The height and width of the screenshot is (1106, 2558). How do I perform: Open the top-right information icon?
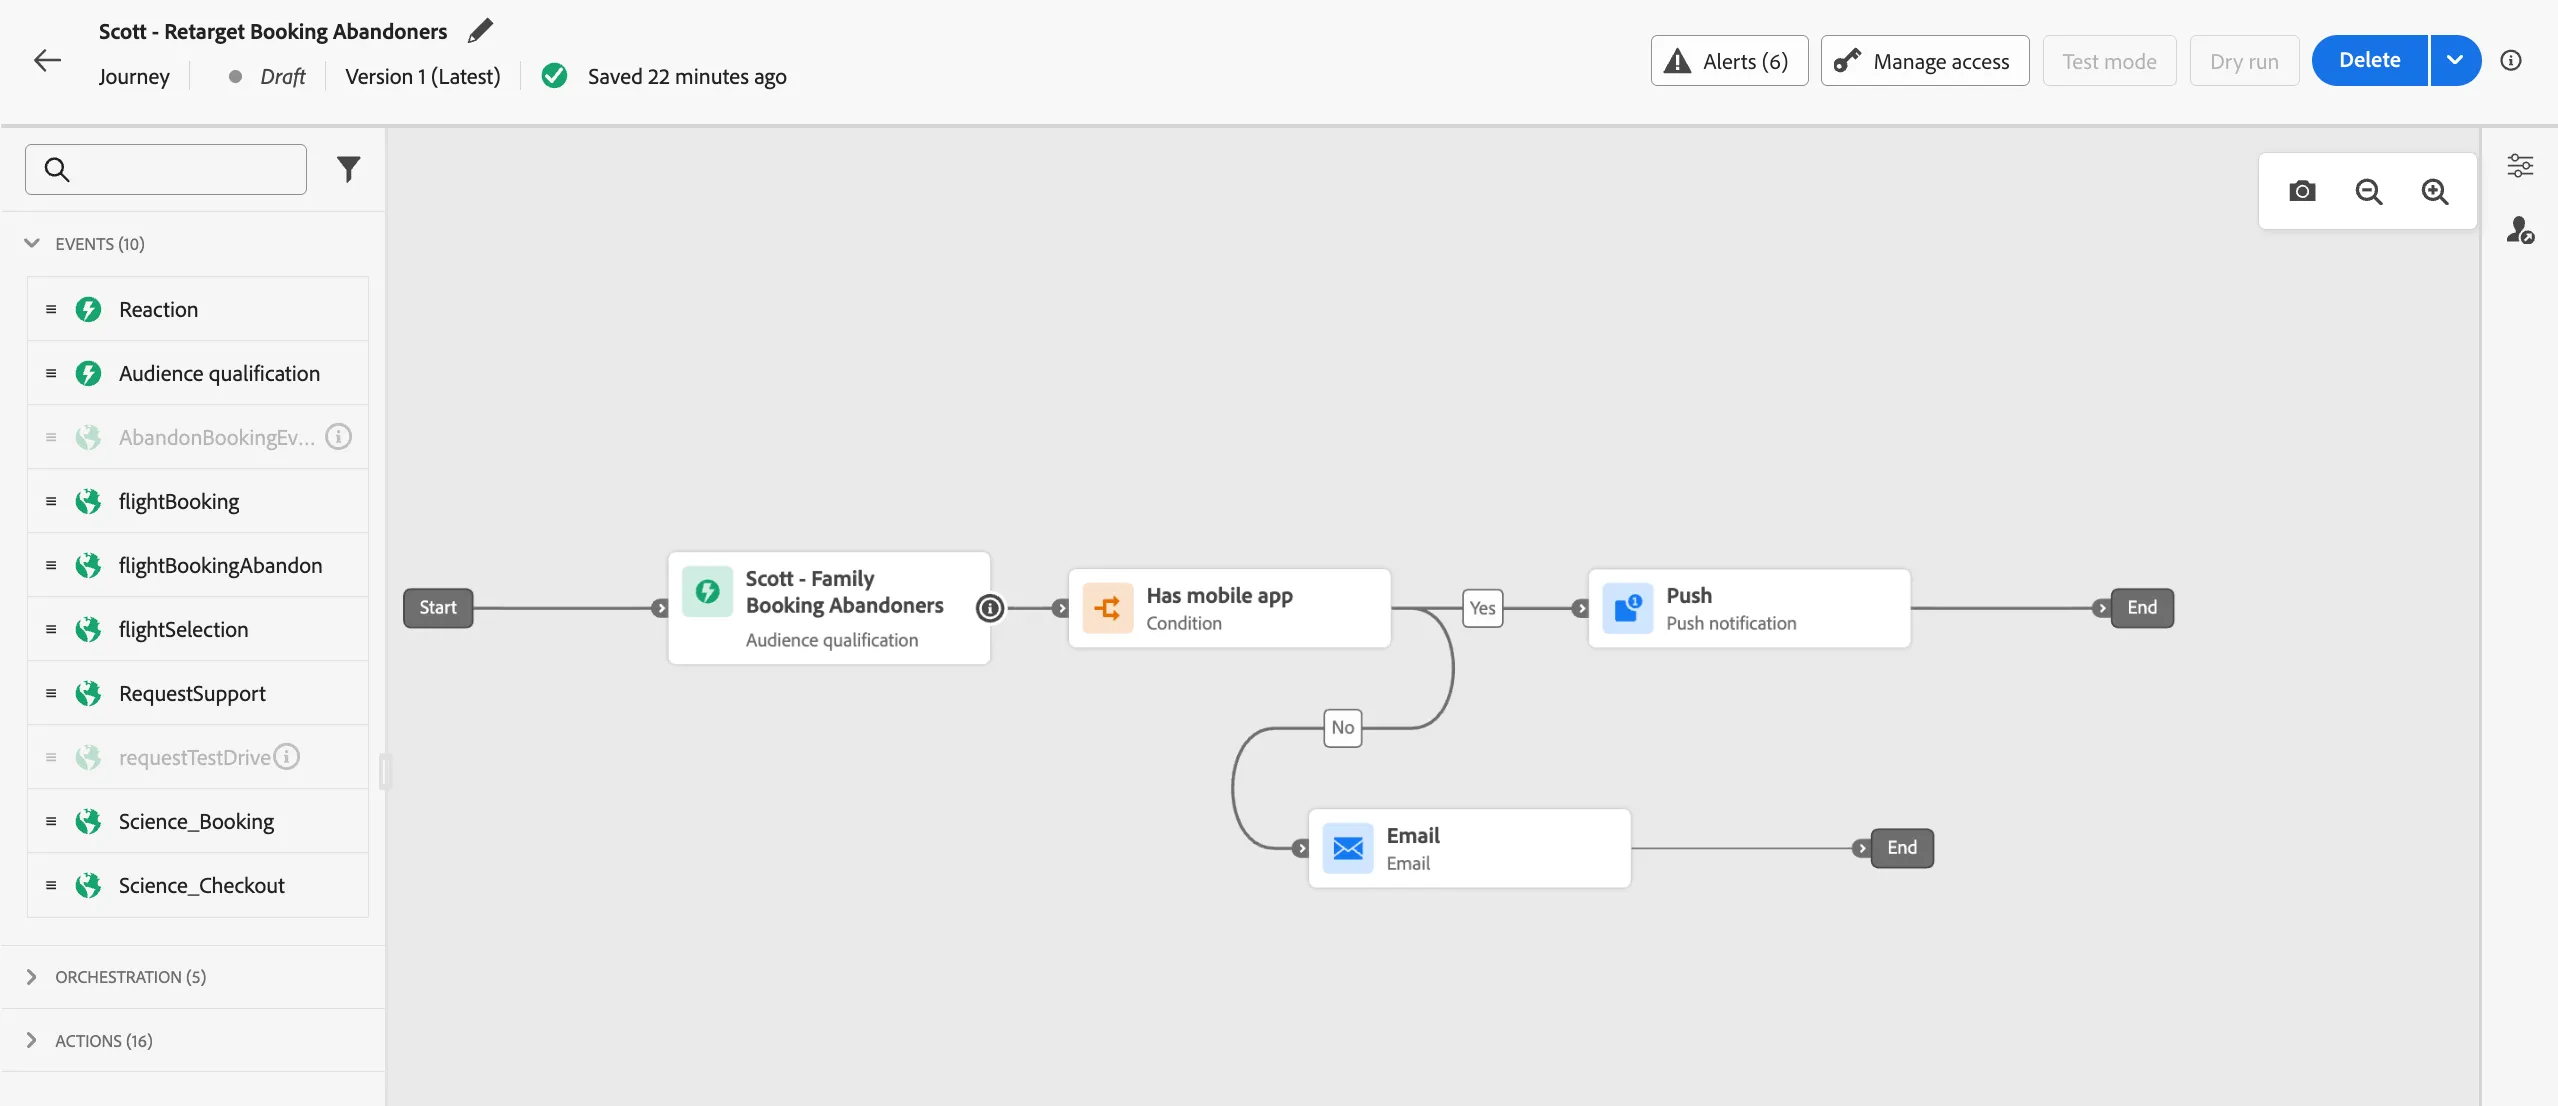pyautogui.click(x=2511, y=60)
